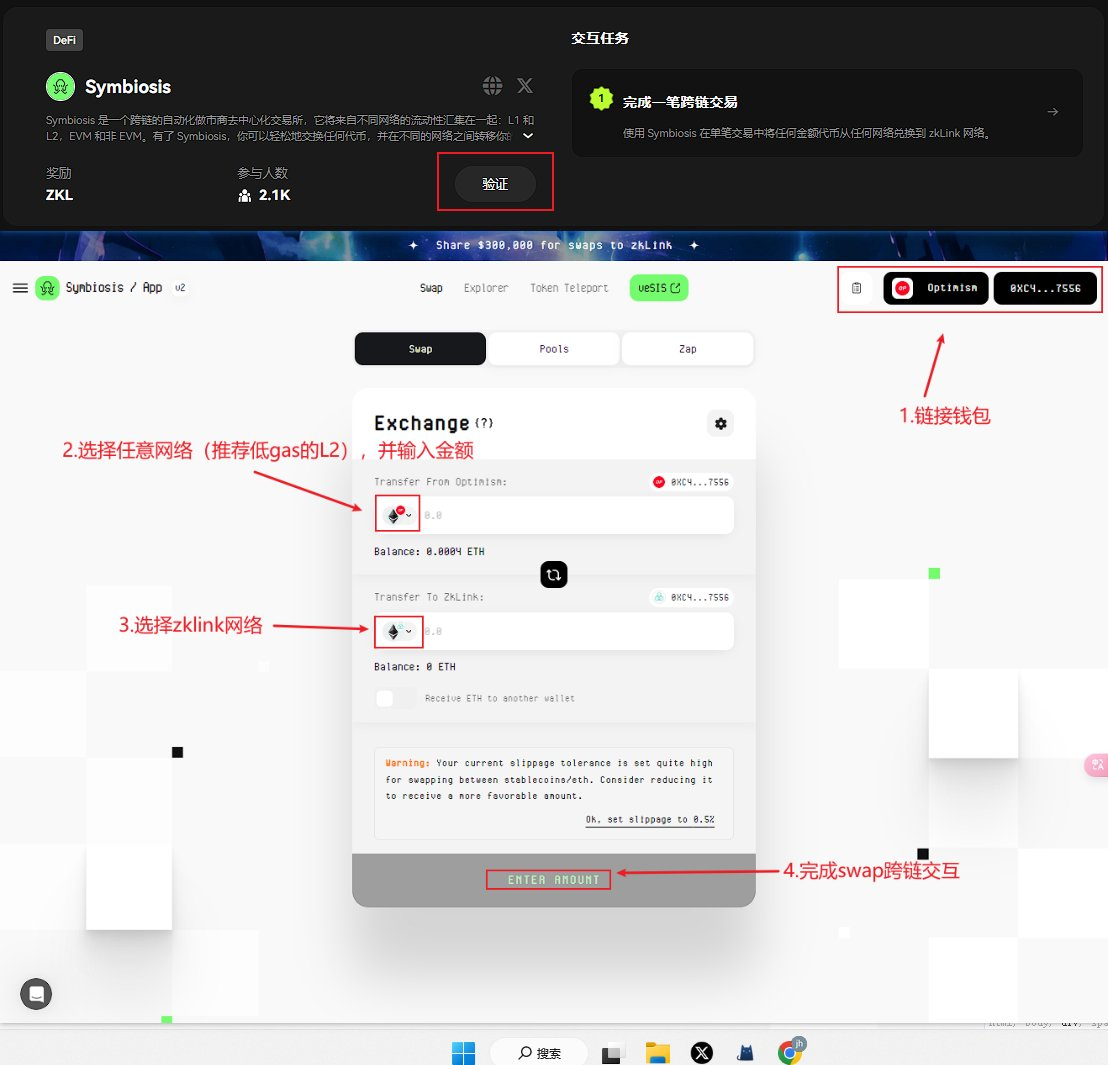Open Explorer in the top navigation
The image size is (1108, 1065).
coord(485,288)
